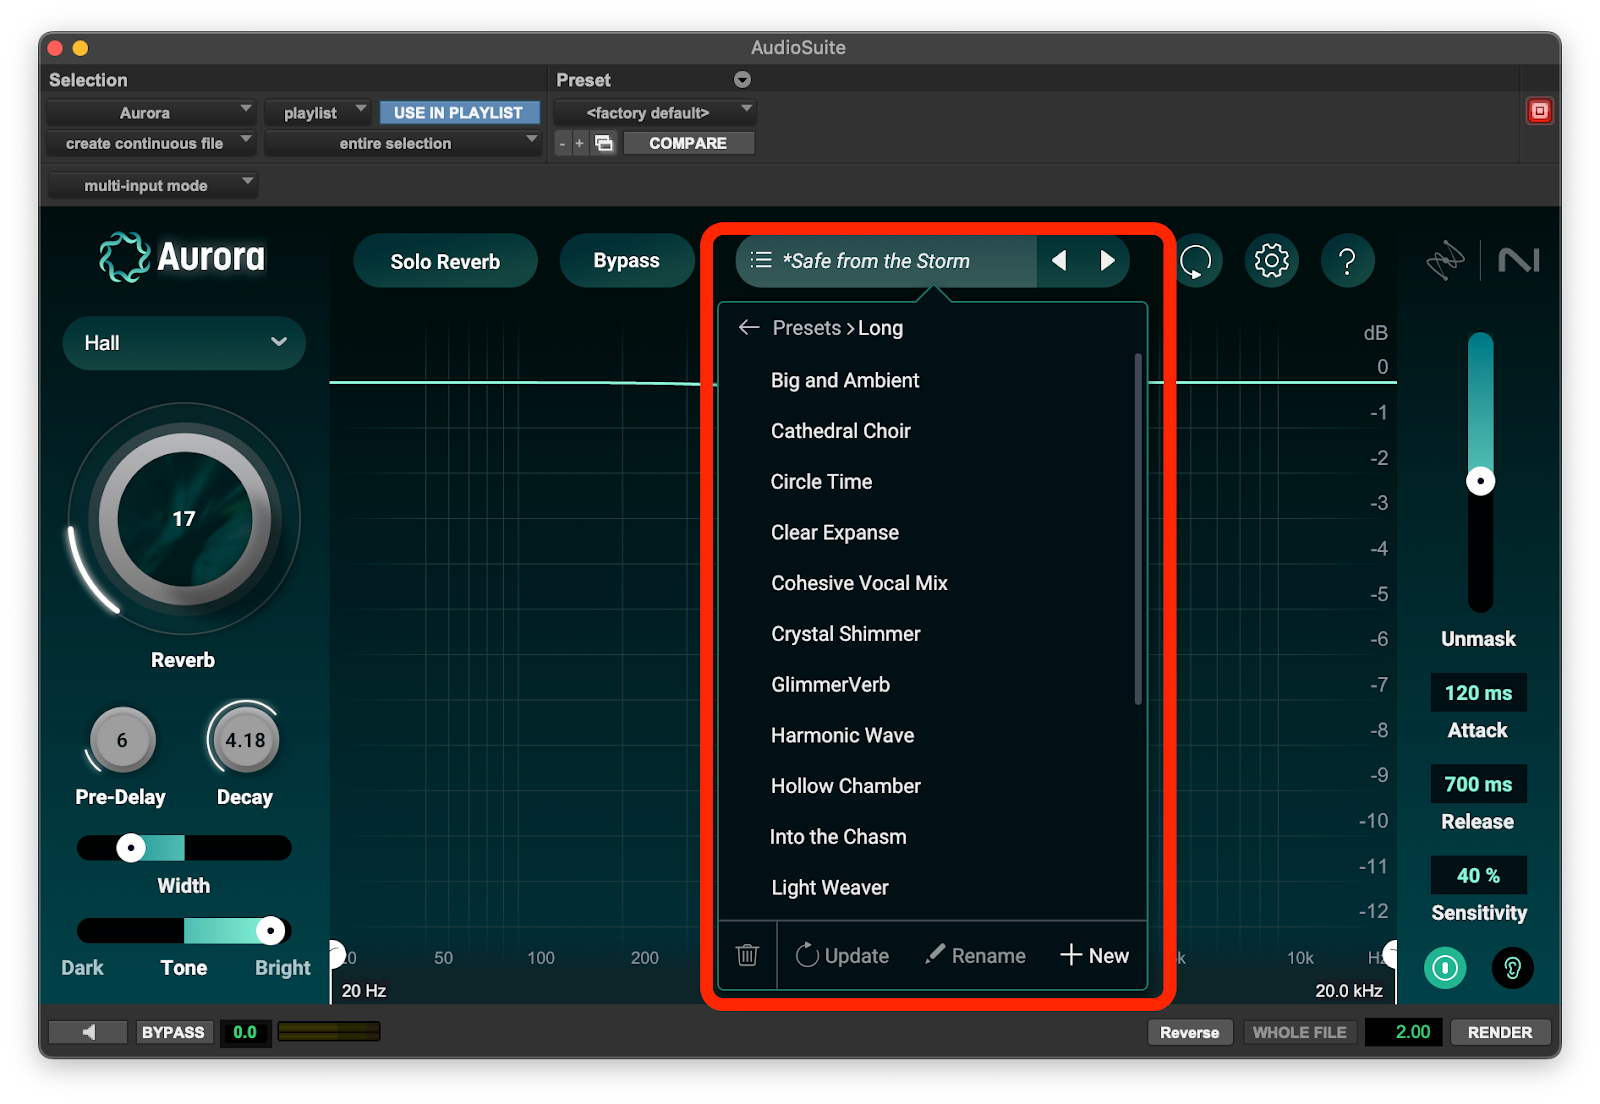Click the large Reverb amount knob
The width and height of the screenshot is (1600, 1104).
coord(184,519)
